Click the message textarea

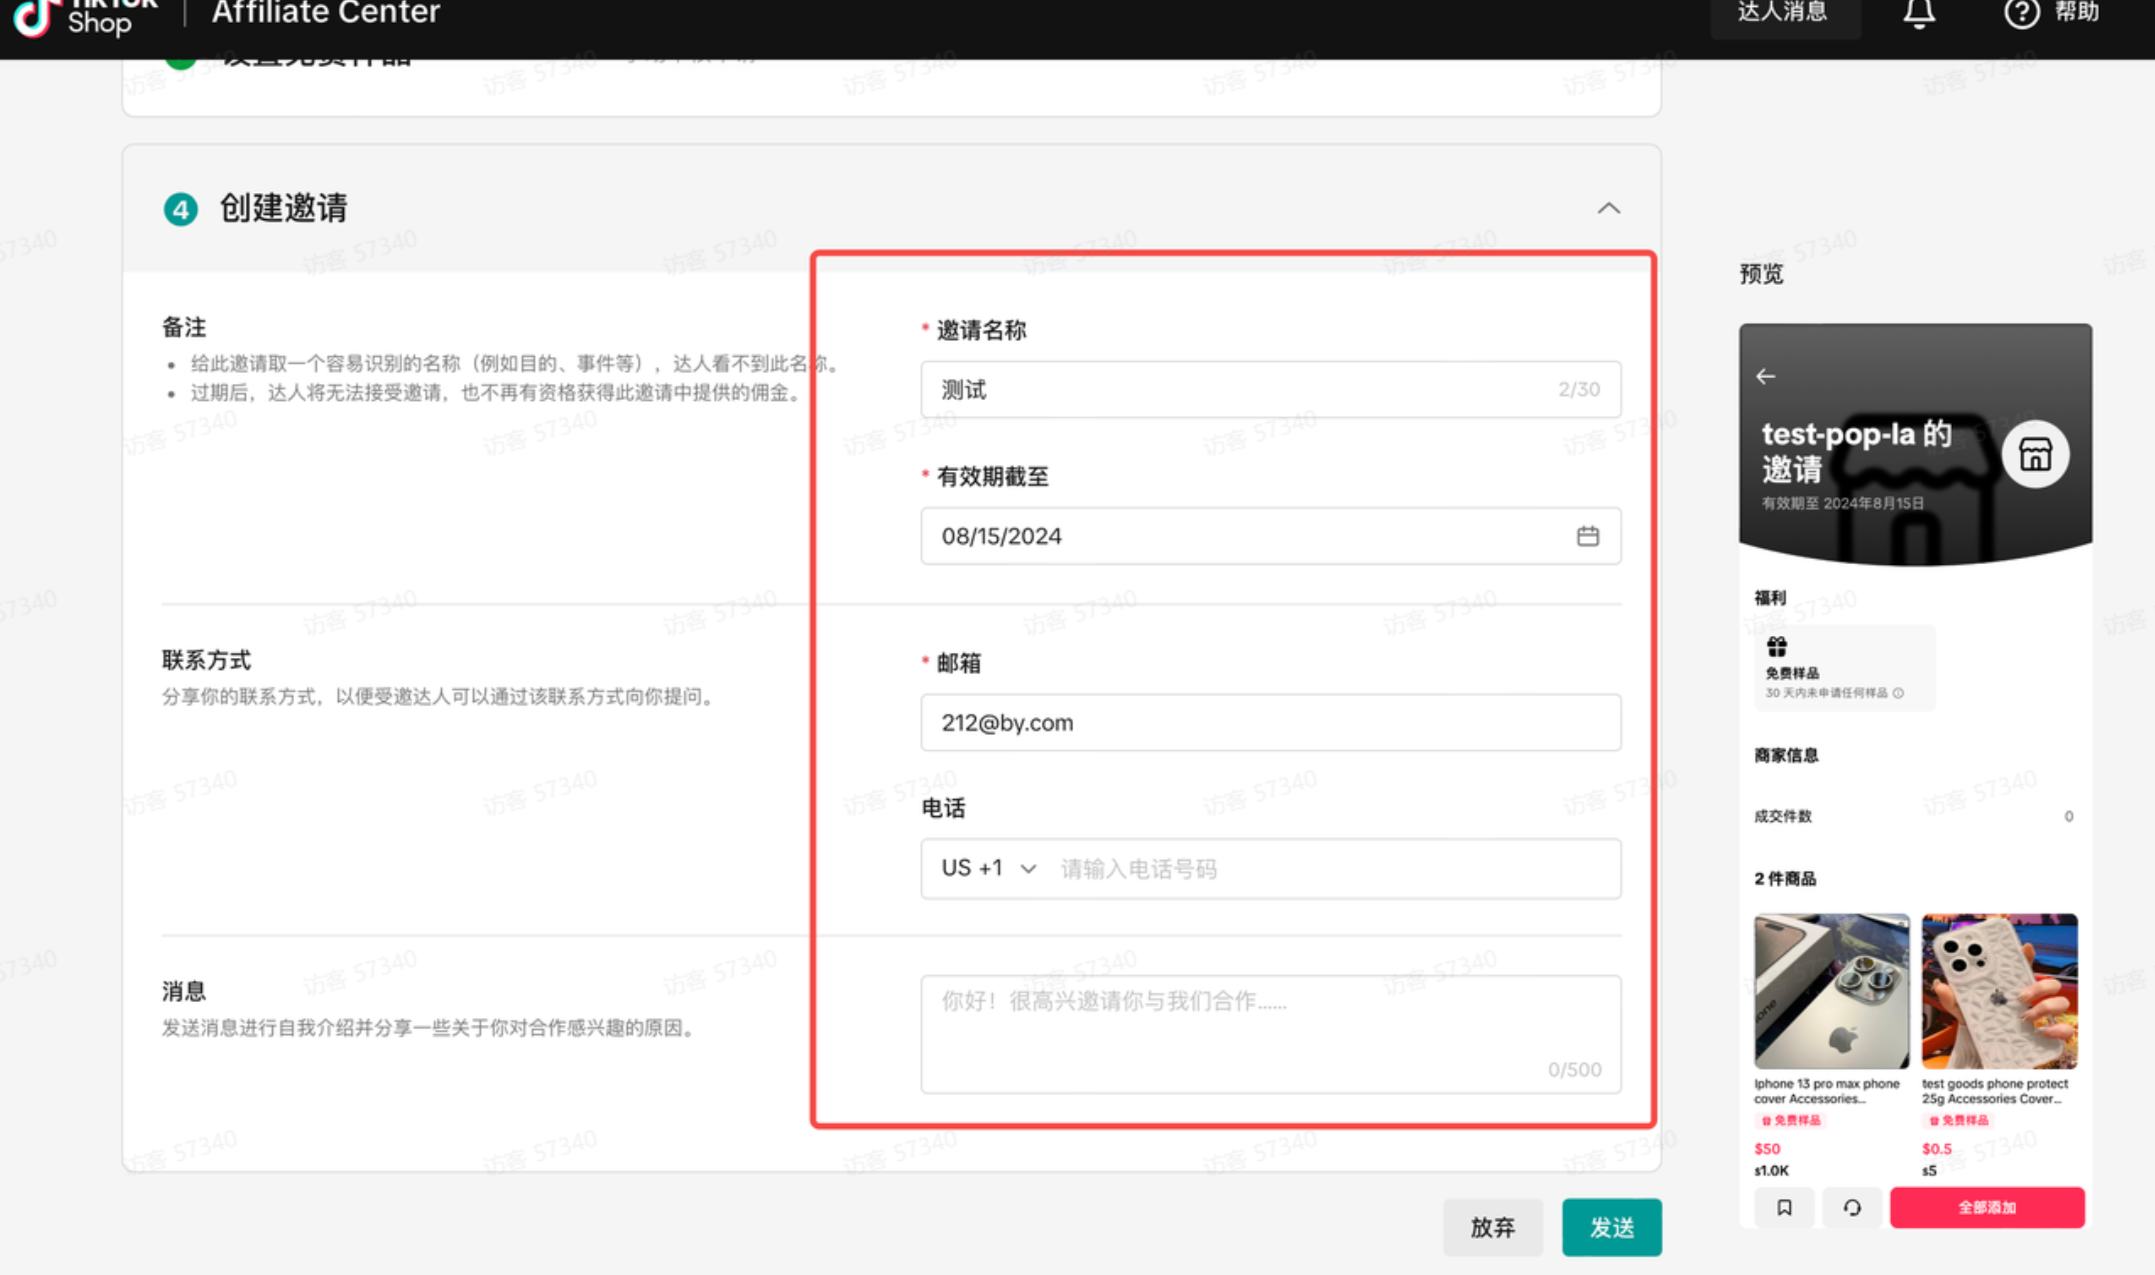point(1270,1032)
